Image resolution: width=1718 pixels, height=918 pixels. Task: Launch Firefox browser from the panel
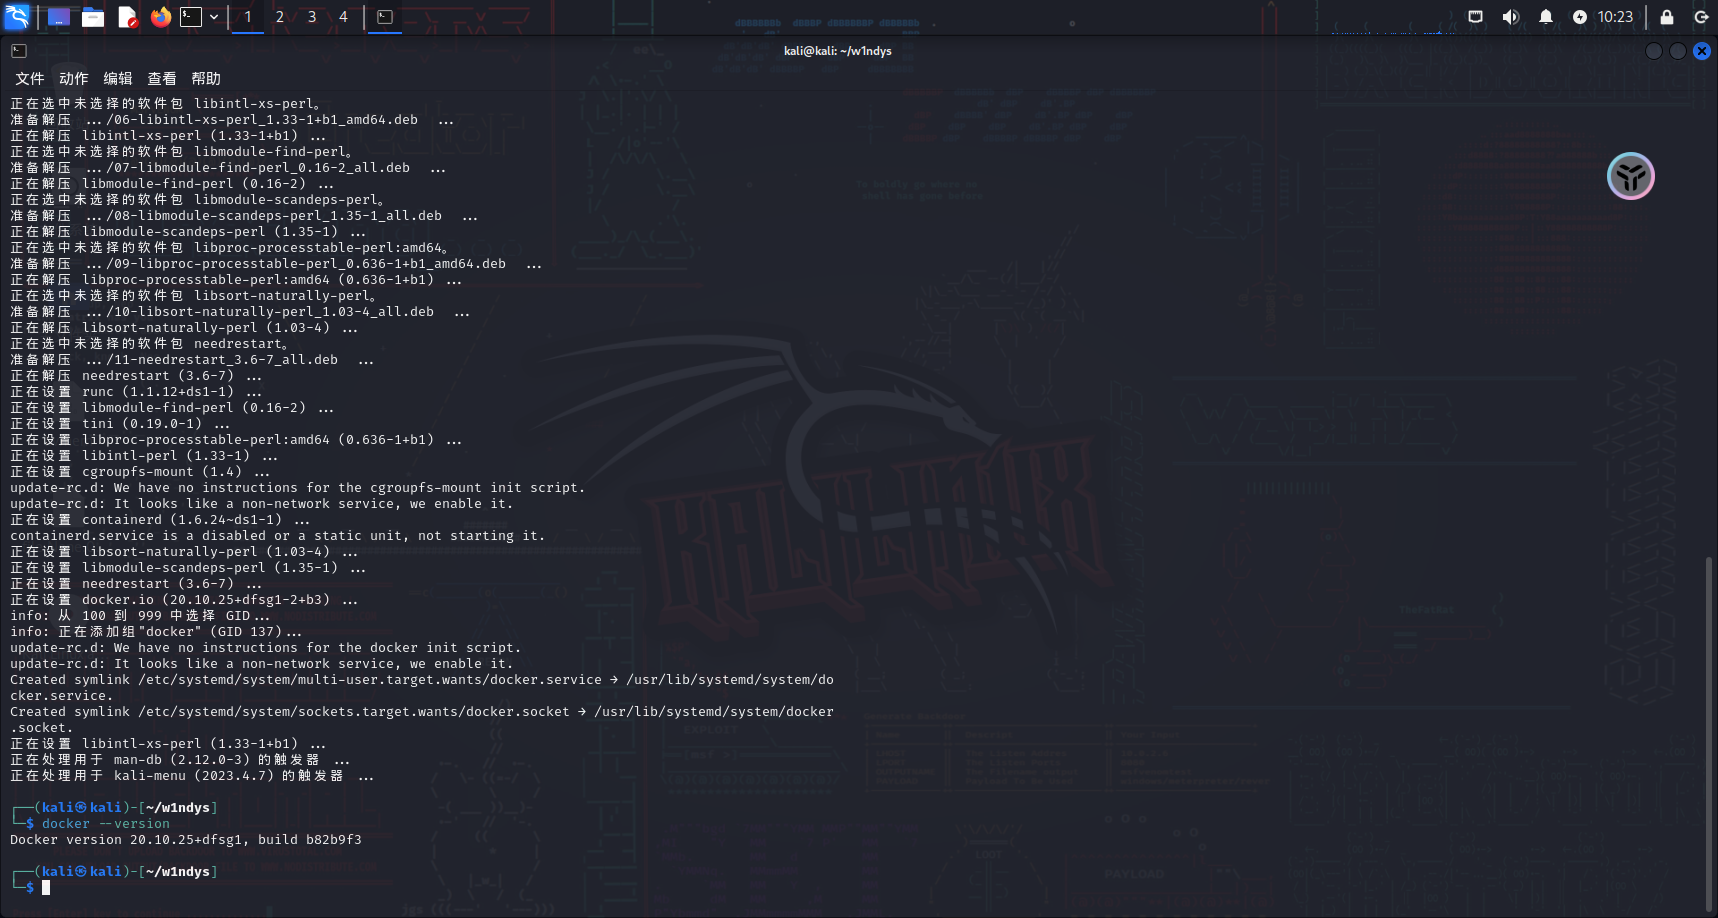160,17
